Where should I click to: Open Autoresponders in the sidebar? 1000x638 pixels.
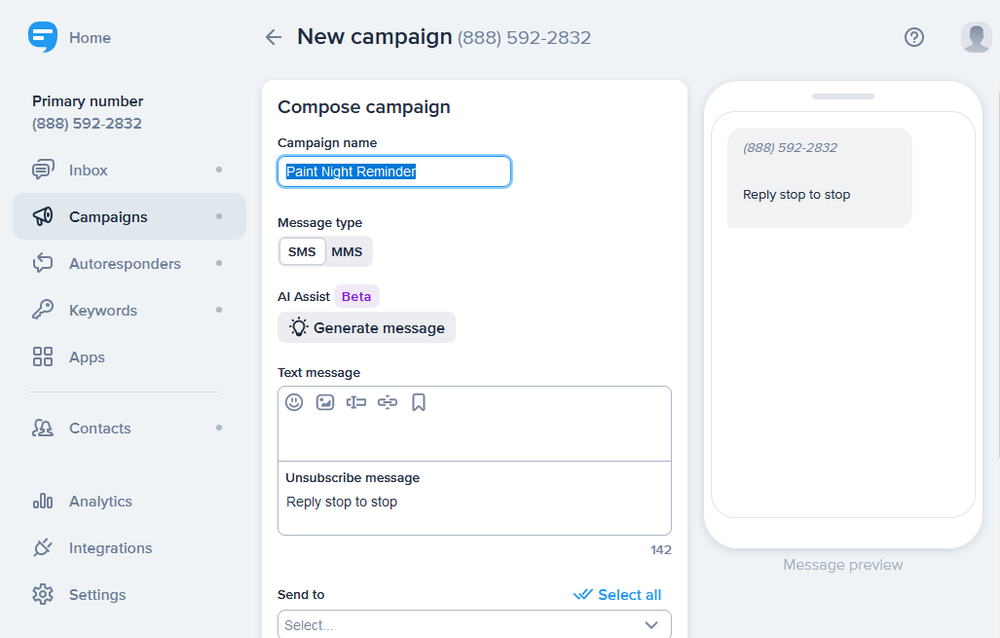tap(125, 264)
